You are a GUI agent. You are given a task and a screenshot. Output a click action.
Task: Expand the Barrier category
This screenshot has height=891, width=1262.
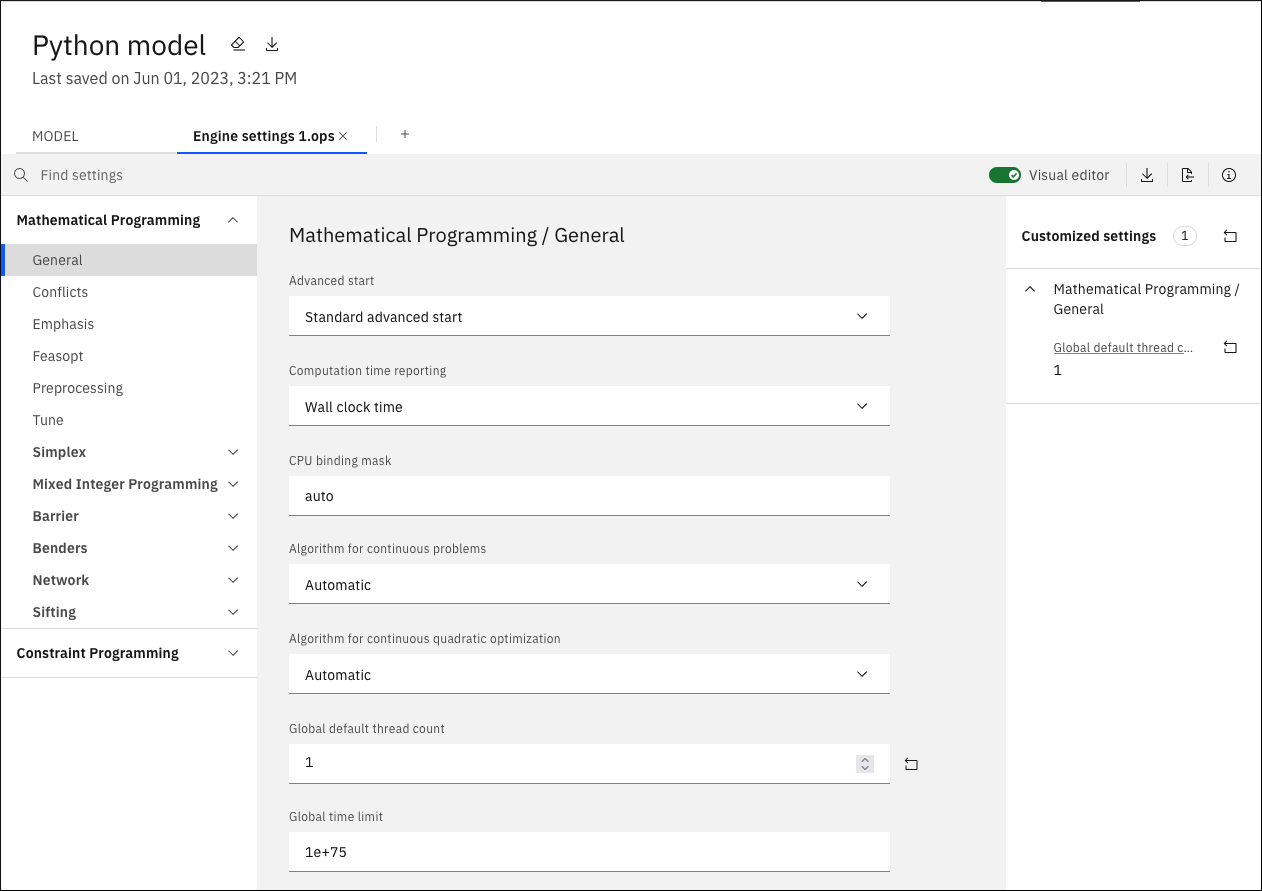click(233, 516)
